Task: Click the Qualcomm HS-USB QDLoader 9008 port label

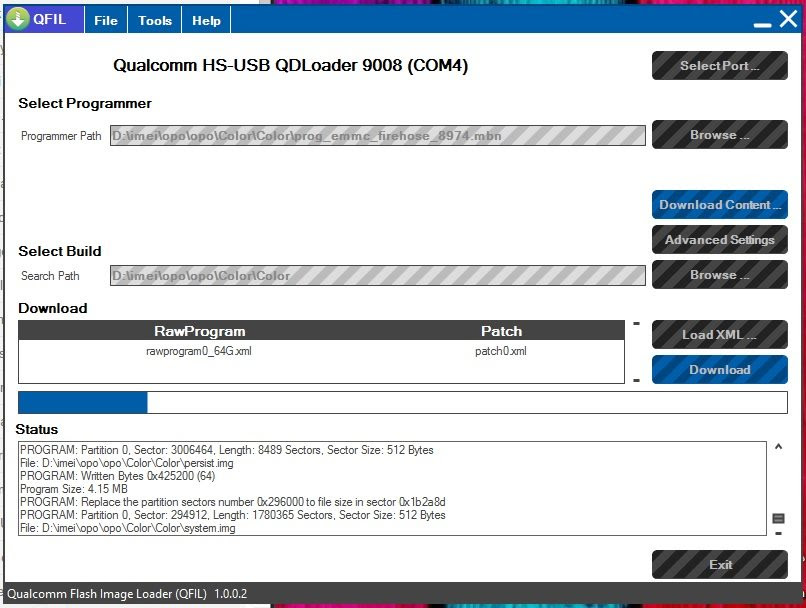Action: tap(290, 65)
